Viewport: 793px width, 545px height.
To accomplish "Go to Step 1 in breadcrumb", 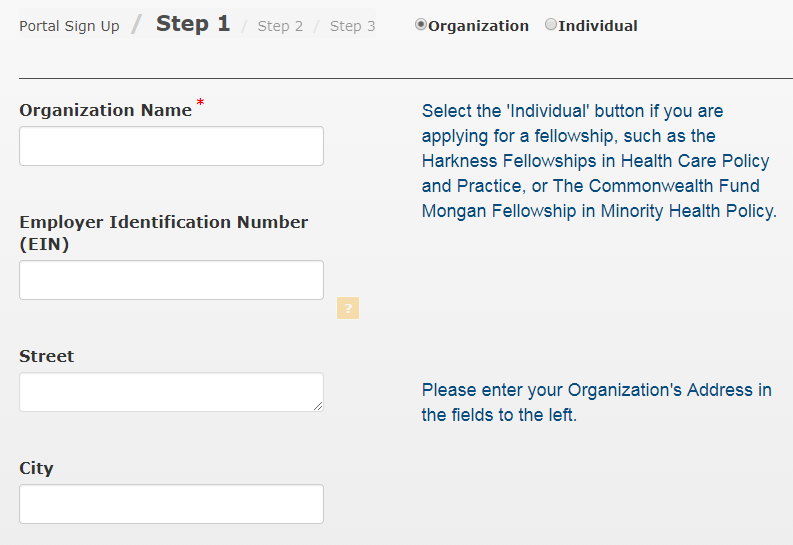I will 193,24.
